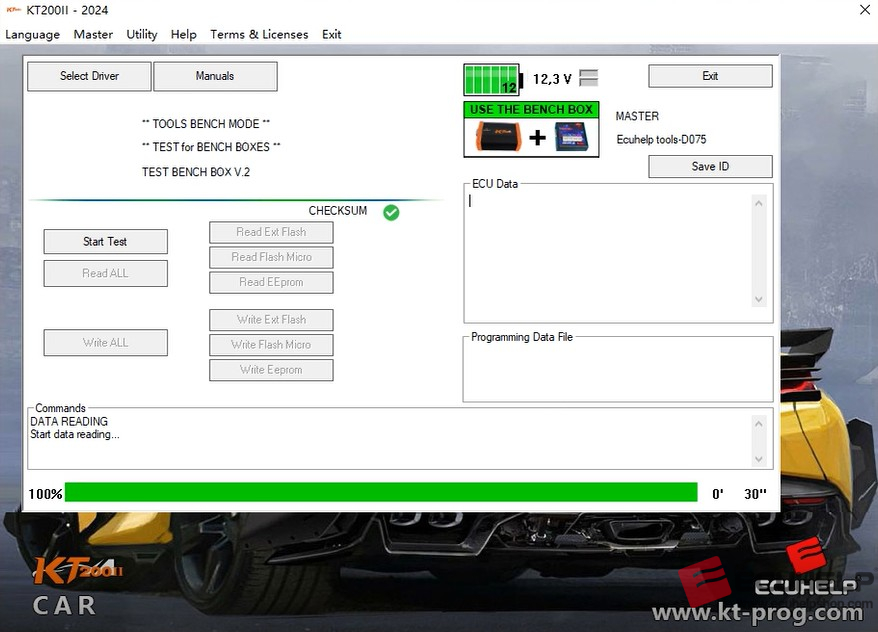Click the Read EEprom button

(271, 283)
